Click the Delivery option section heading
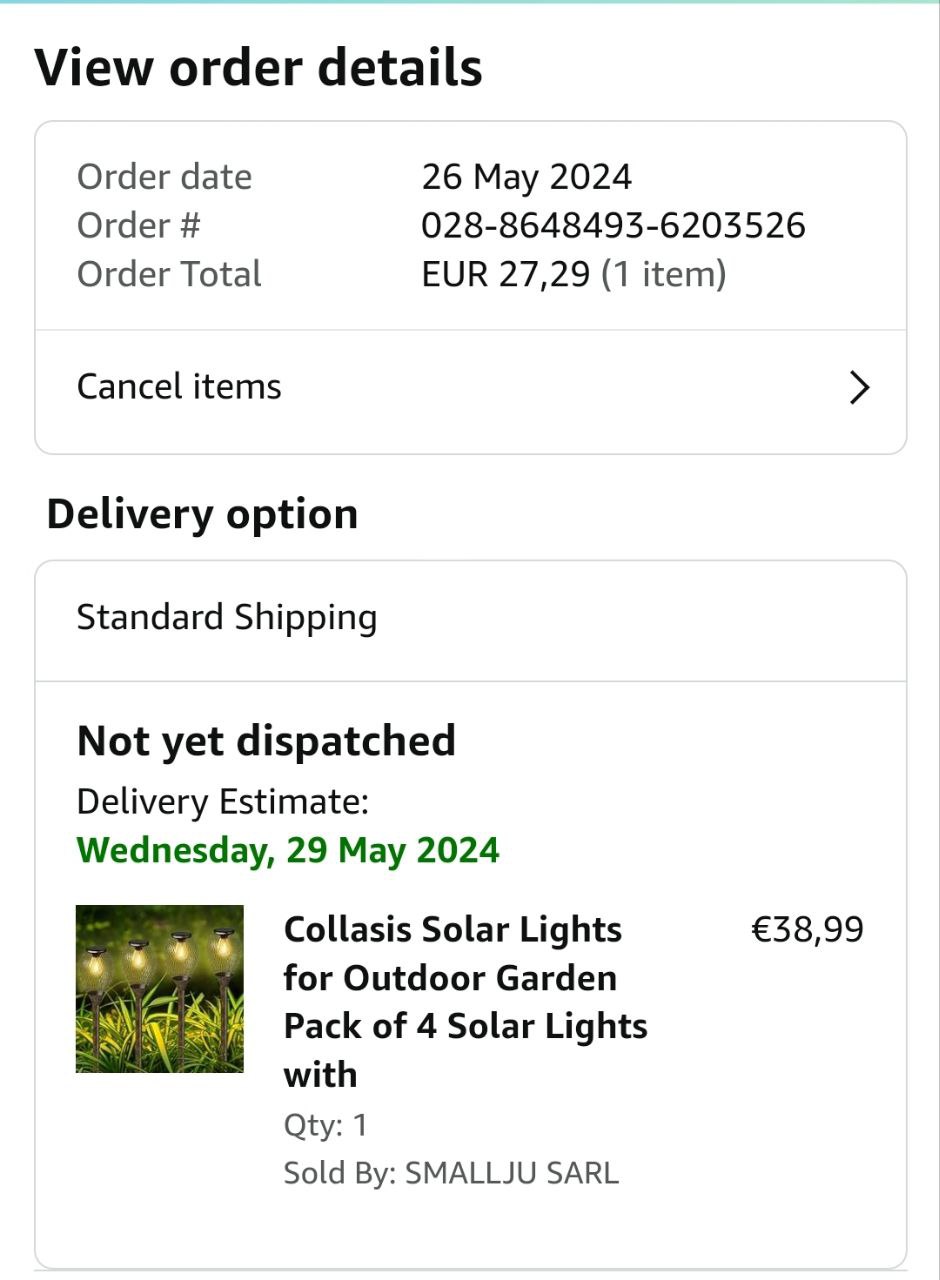This screenshot has width=940, height=1280. pyautogui.click(x=202, y=514)
